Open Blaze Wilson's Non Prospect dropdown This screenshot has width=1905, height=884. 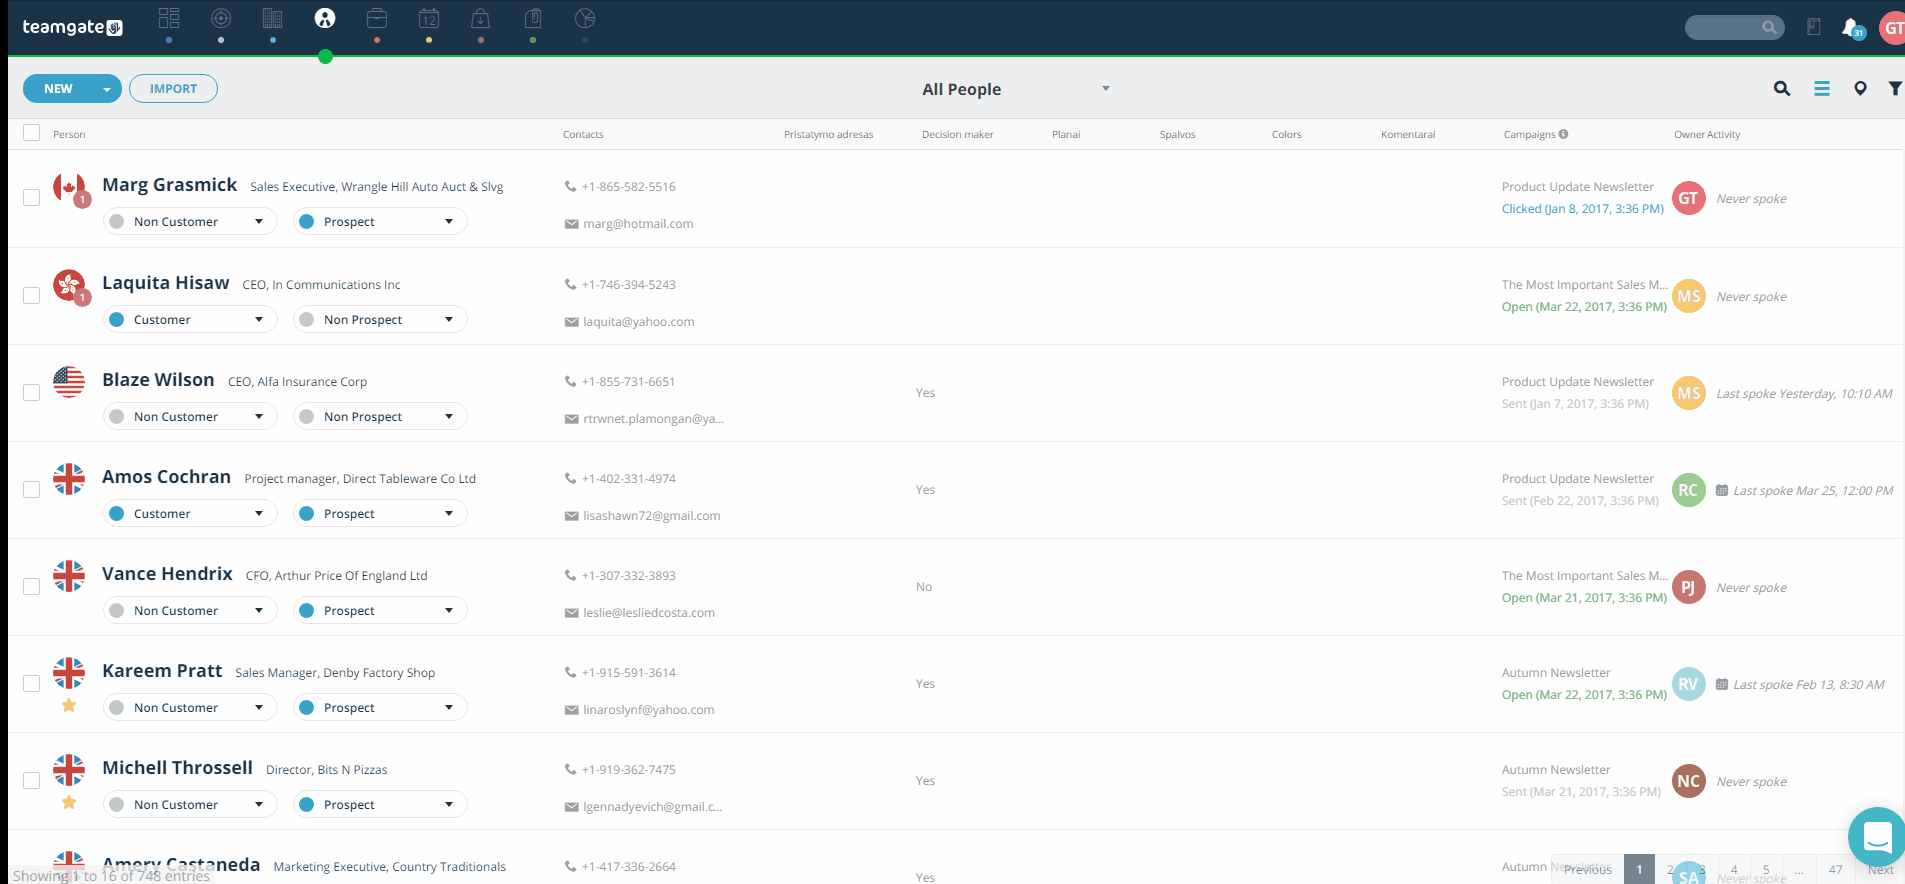point(380,416)
